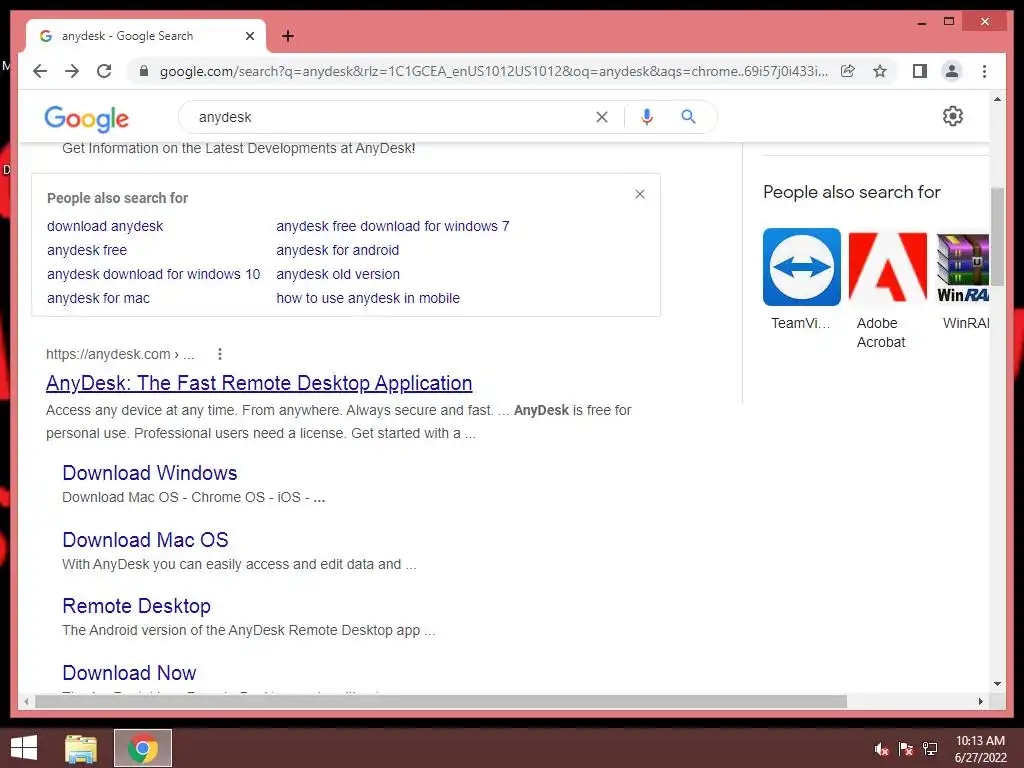This screenshot has height=768, width=1024.
Task: Bookmark this page with the star icon
Action: click(880, 71)
